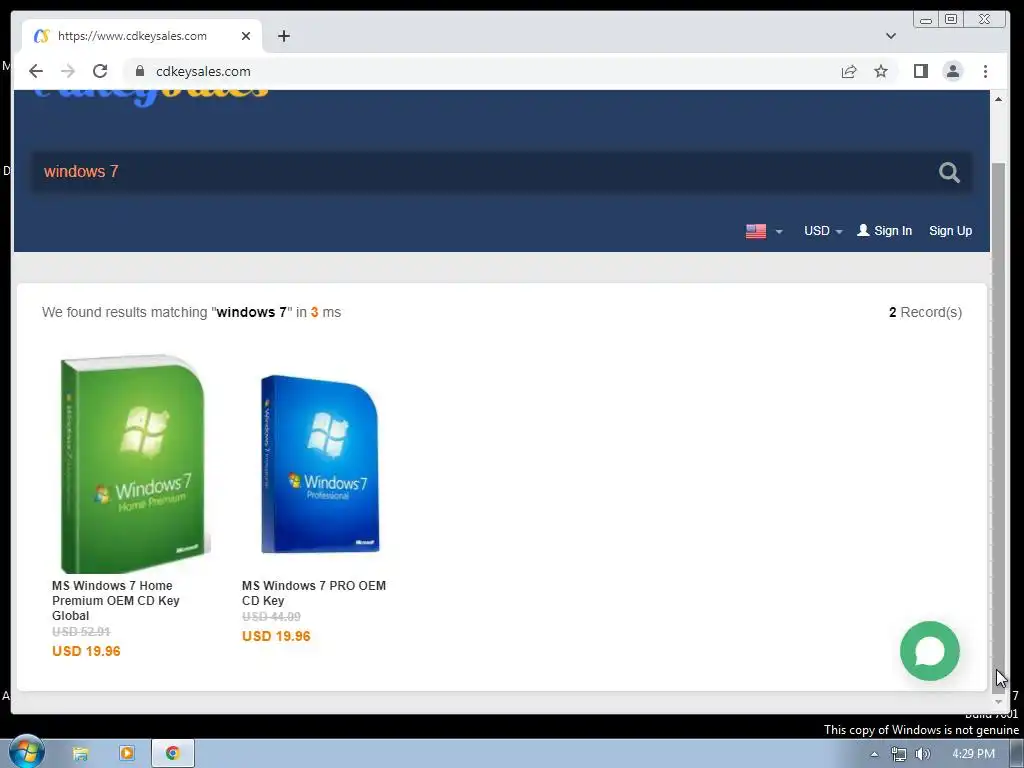Click the padlock site info icon
Screen dimensions: 1024x768
pos(139,71)
